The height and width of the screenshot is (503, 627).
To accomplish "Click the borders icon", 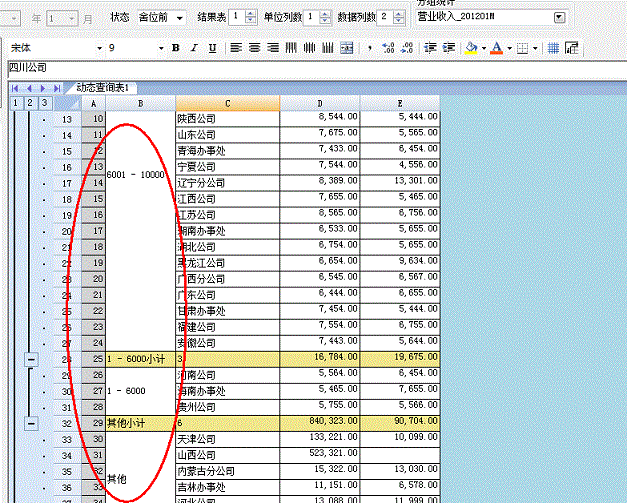I will [522, 48].
